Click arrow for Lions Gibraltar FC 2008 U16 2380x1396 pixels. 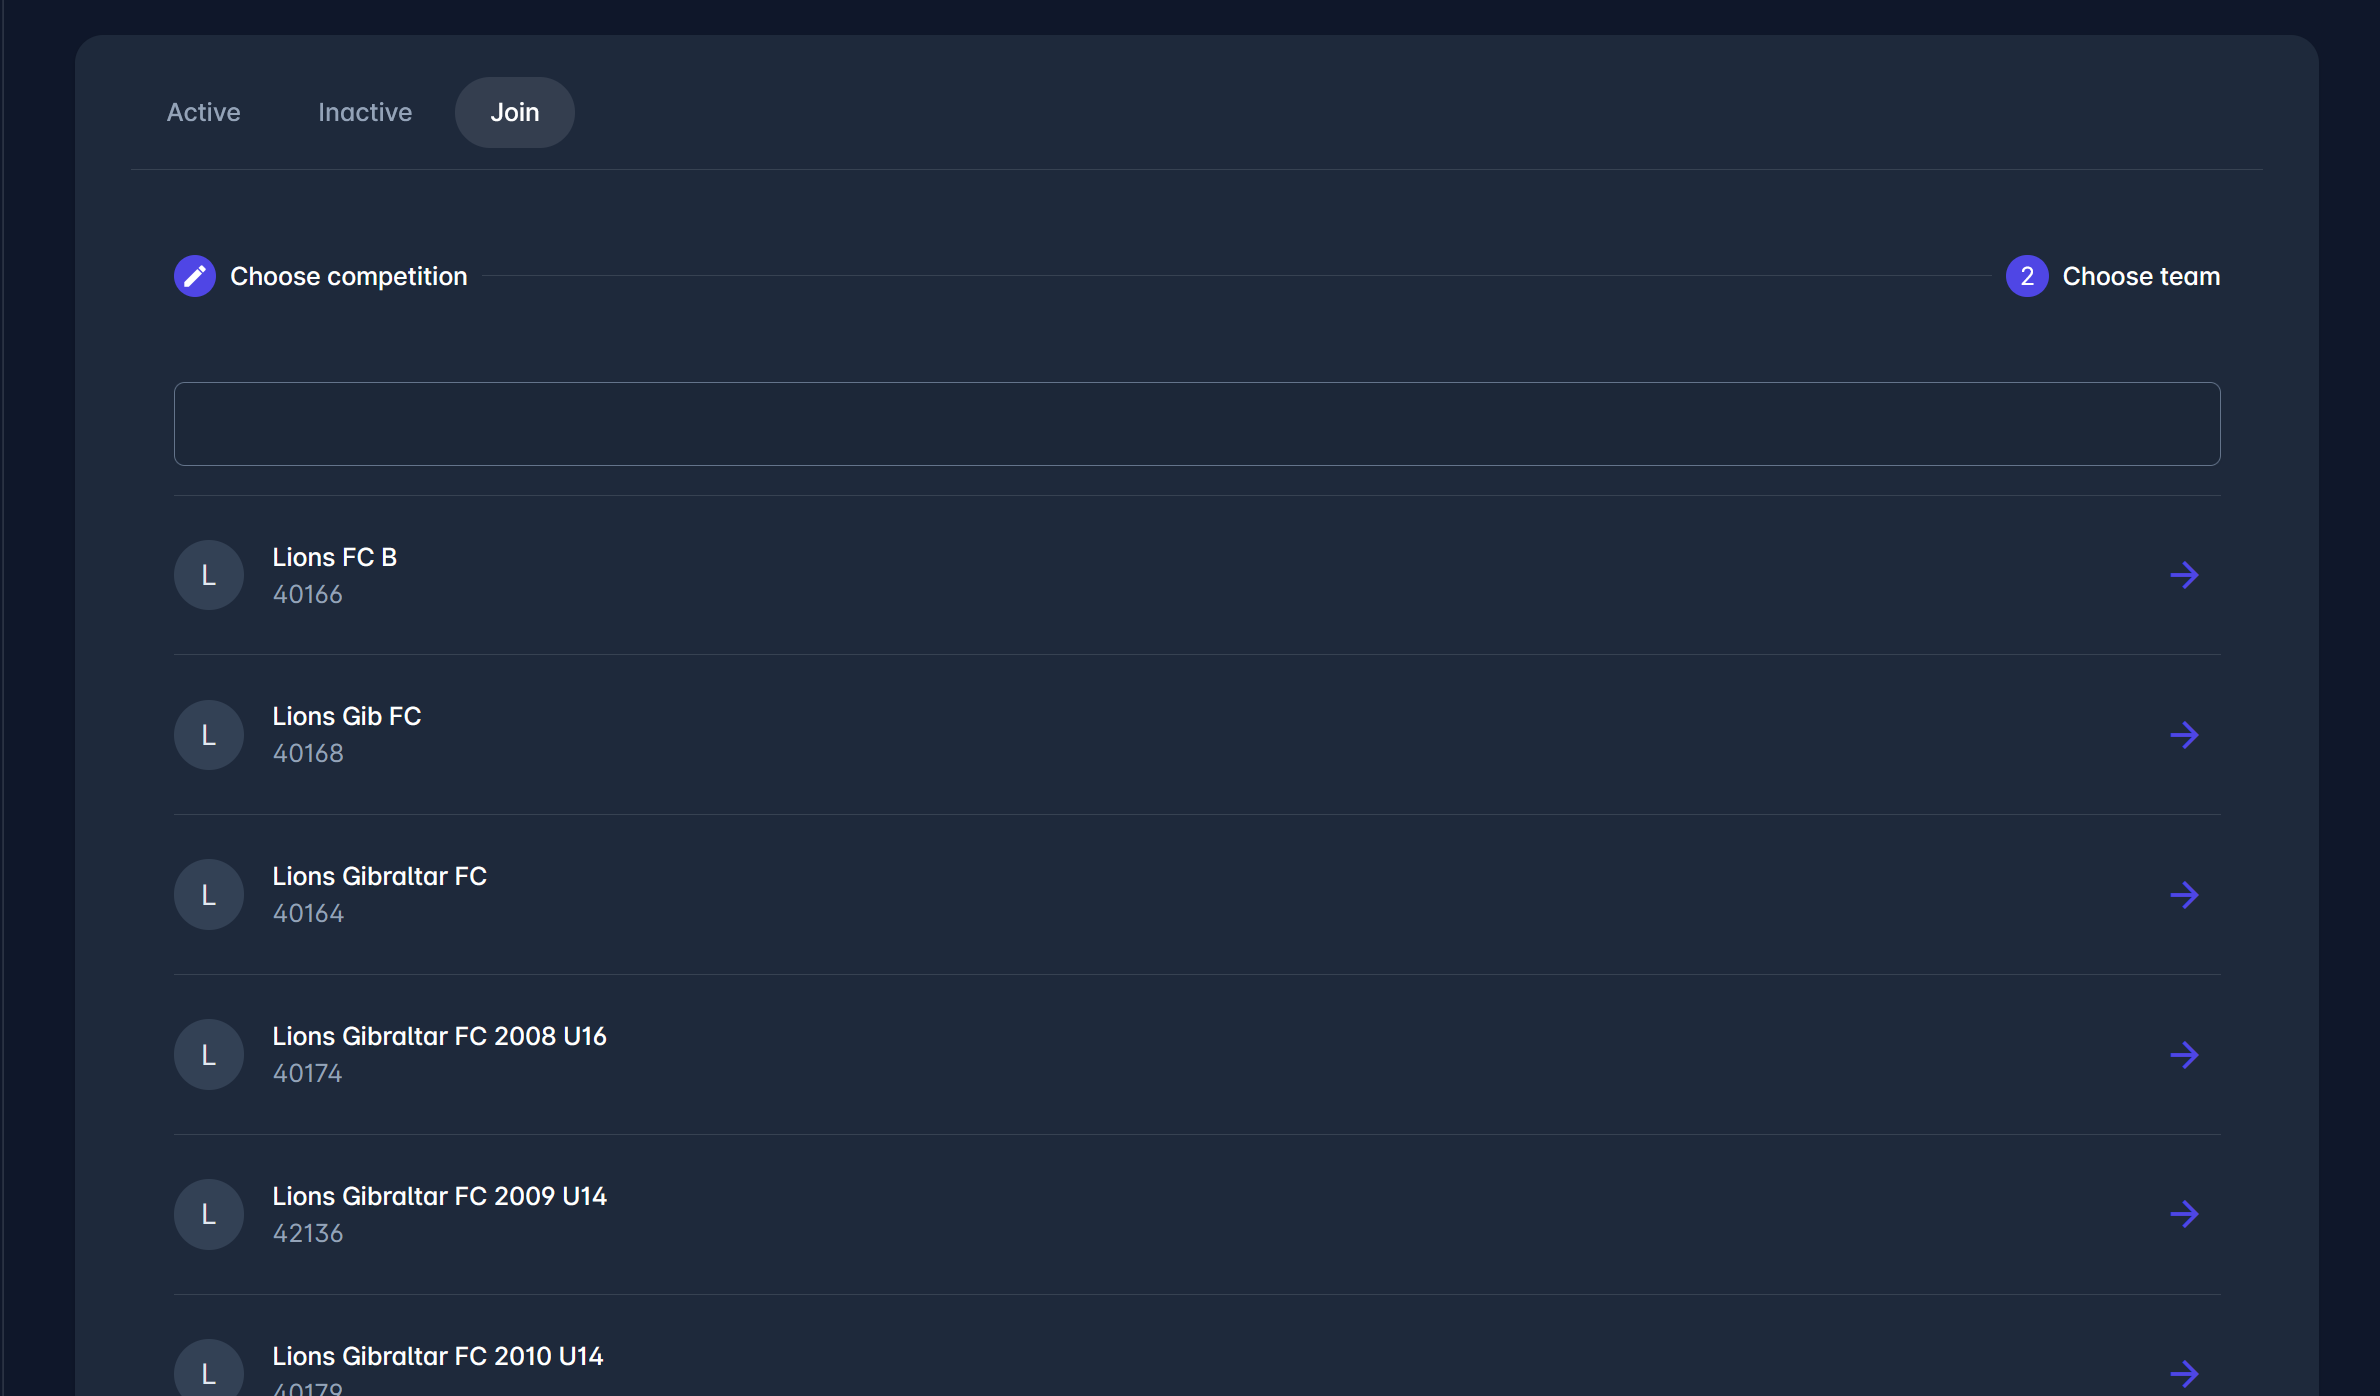tap(2184, 1055)
